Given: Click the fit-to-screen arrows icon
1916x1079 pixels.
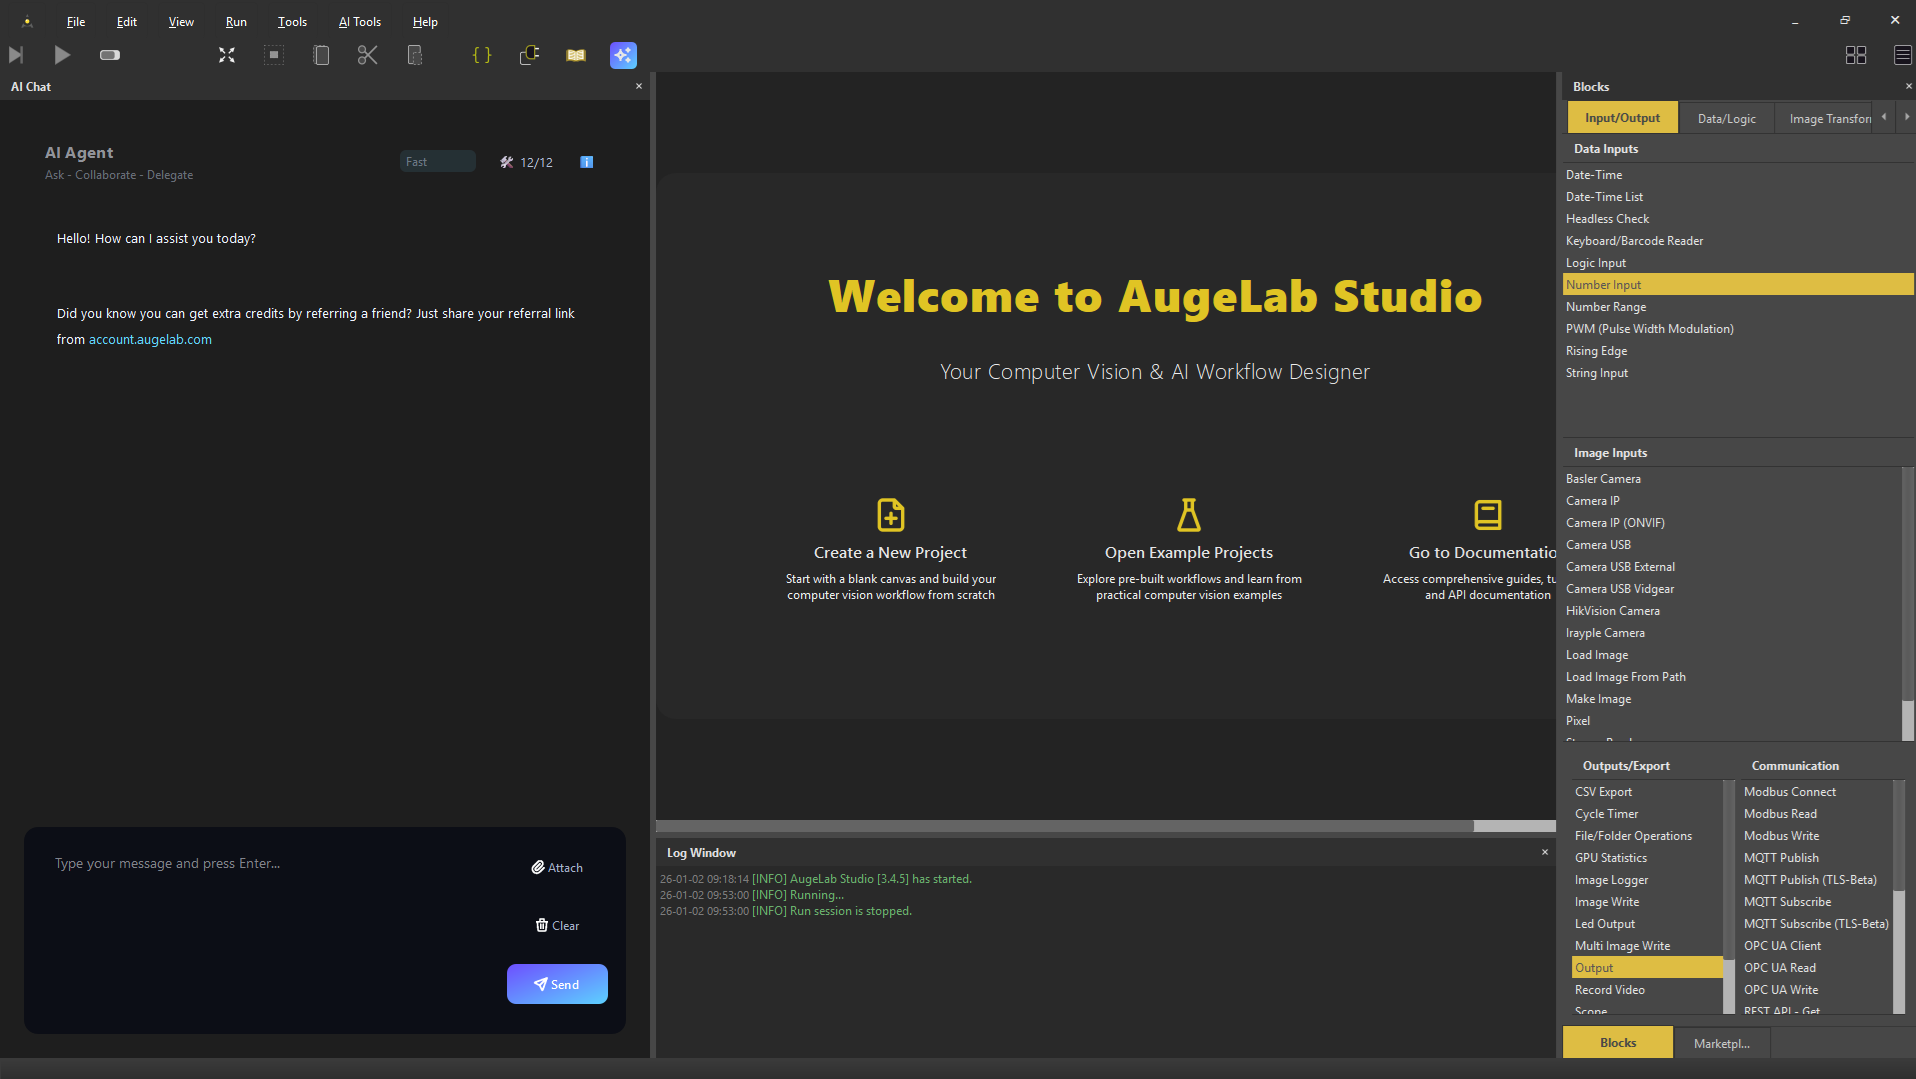Looking at the screenshot, I should (x=227, y=55).
